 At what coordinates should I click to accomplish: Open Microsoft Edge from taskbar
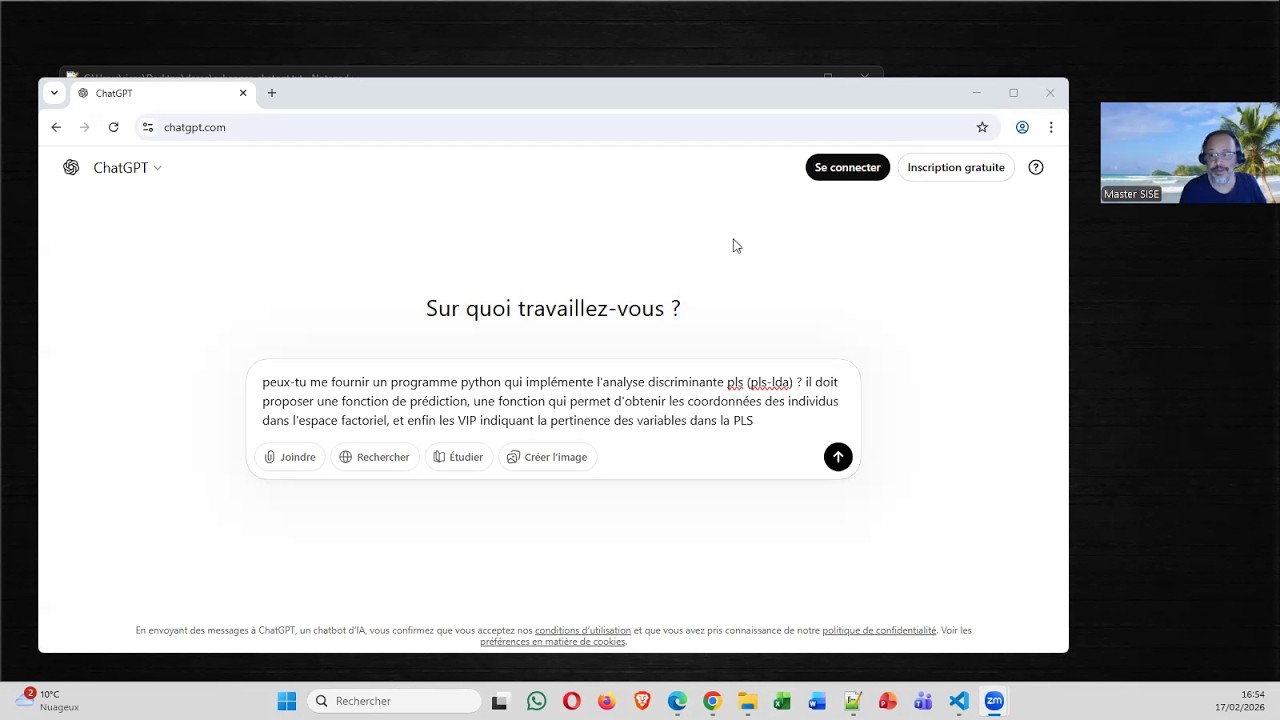pyautogui.click(x=677, y=701)
